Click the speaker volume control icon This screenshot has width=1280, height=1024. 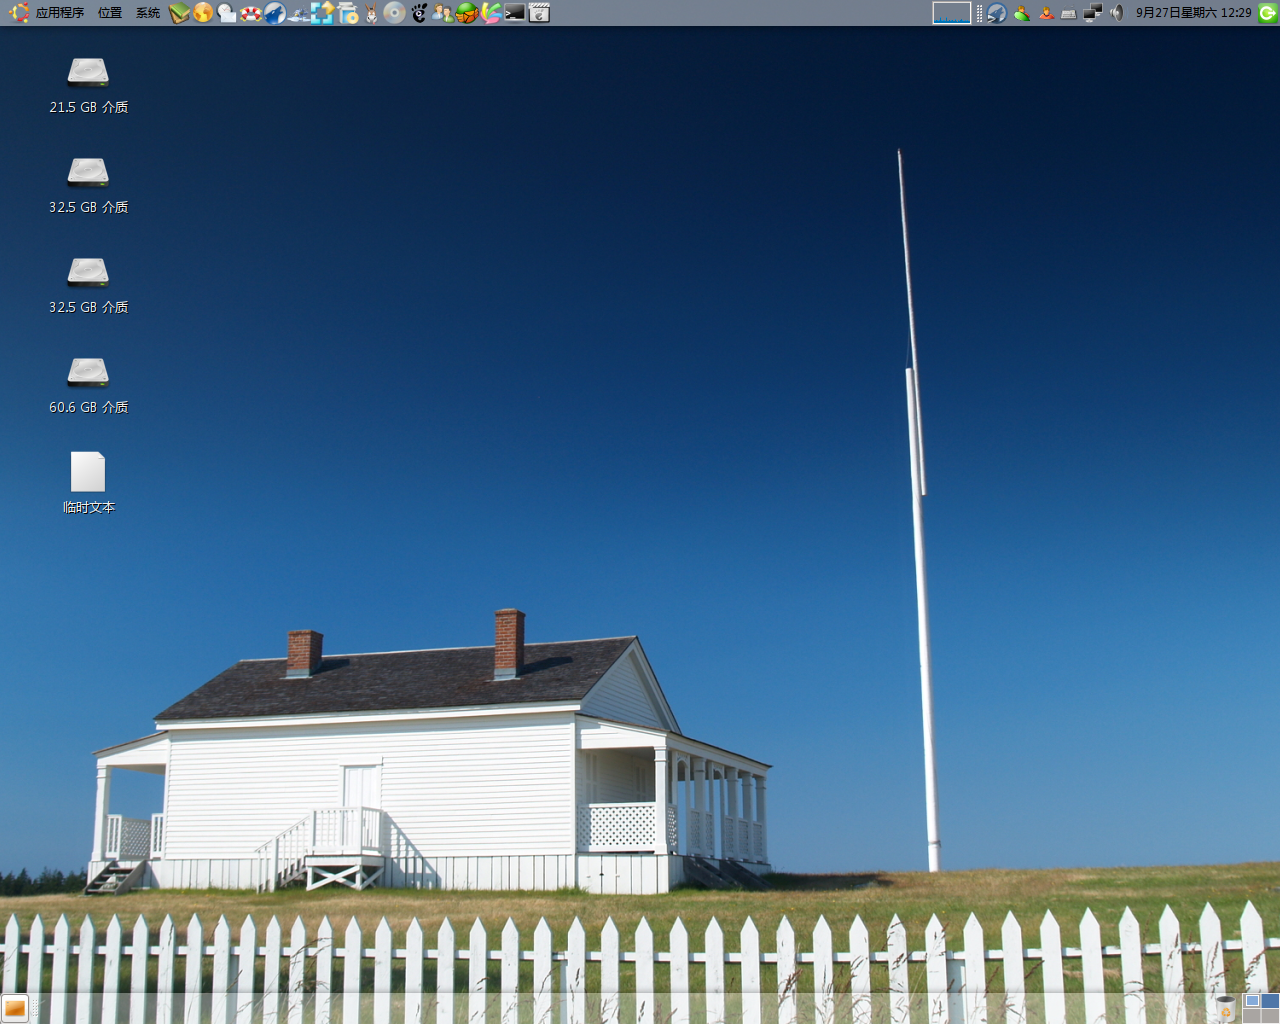tap(1117, 13)
